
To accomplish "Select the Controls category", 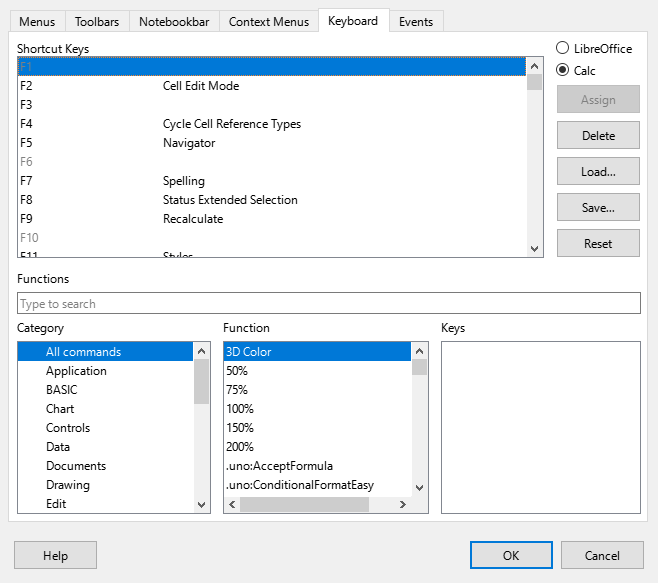I will (105, 428).
